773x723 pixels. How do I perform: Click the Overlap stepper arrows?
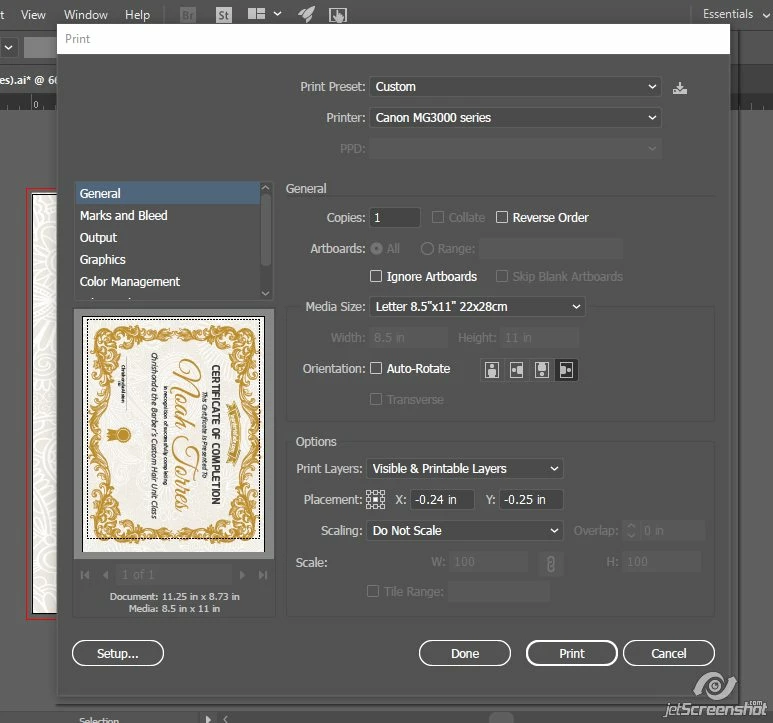point(631,530)
